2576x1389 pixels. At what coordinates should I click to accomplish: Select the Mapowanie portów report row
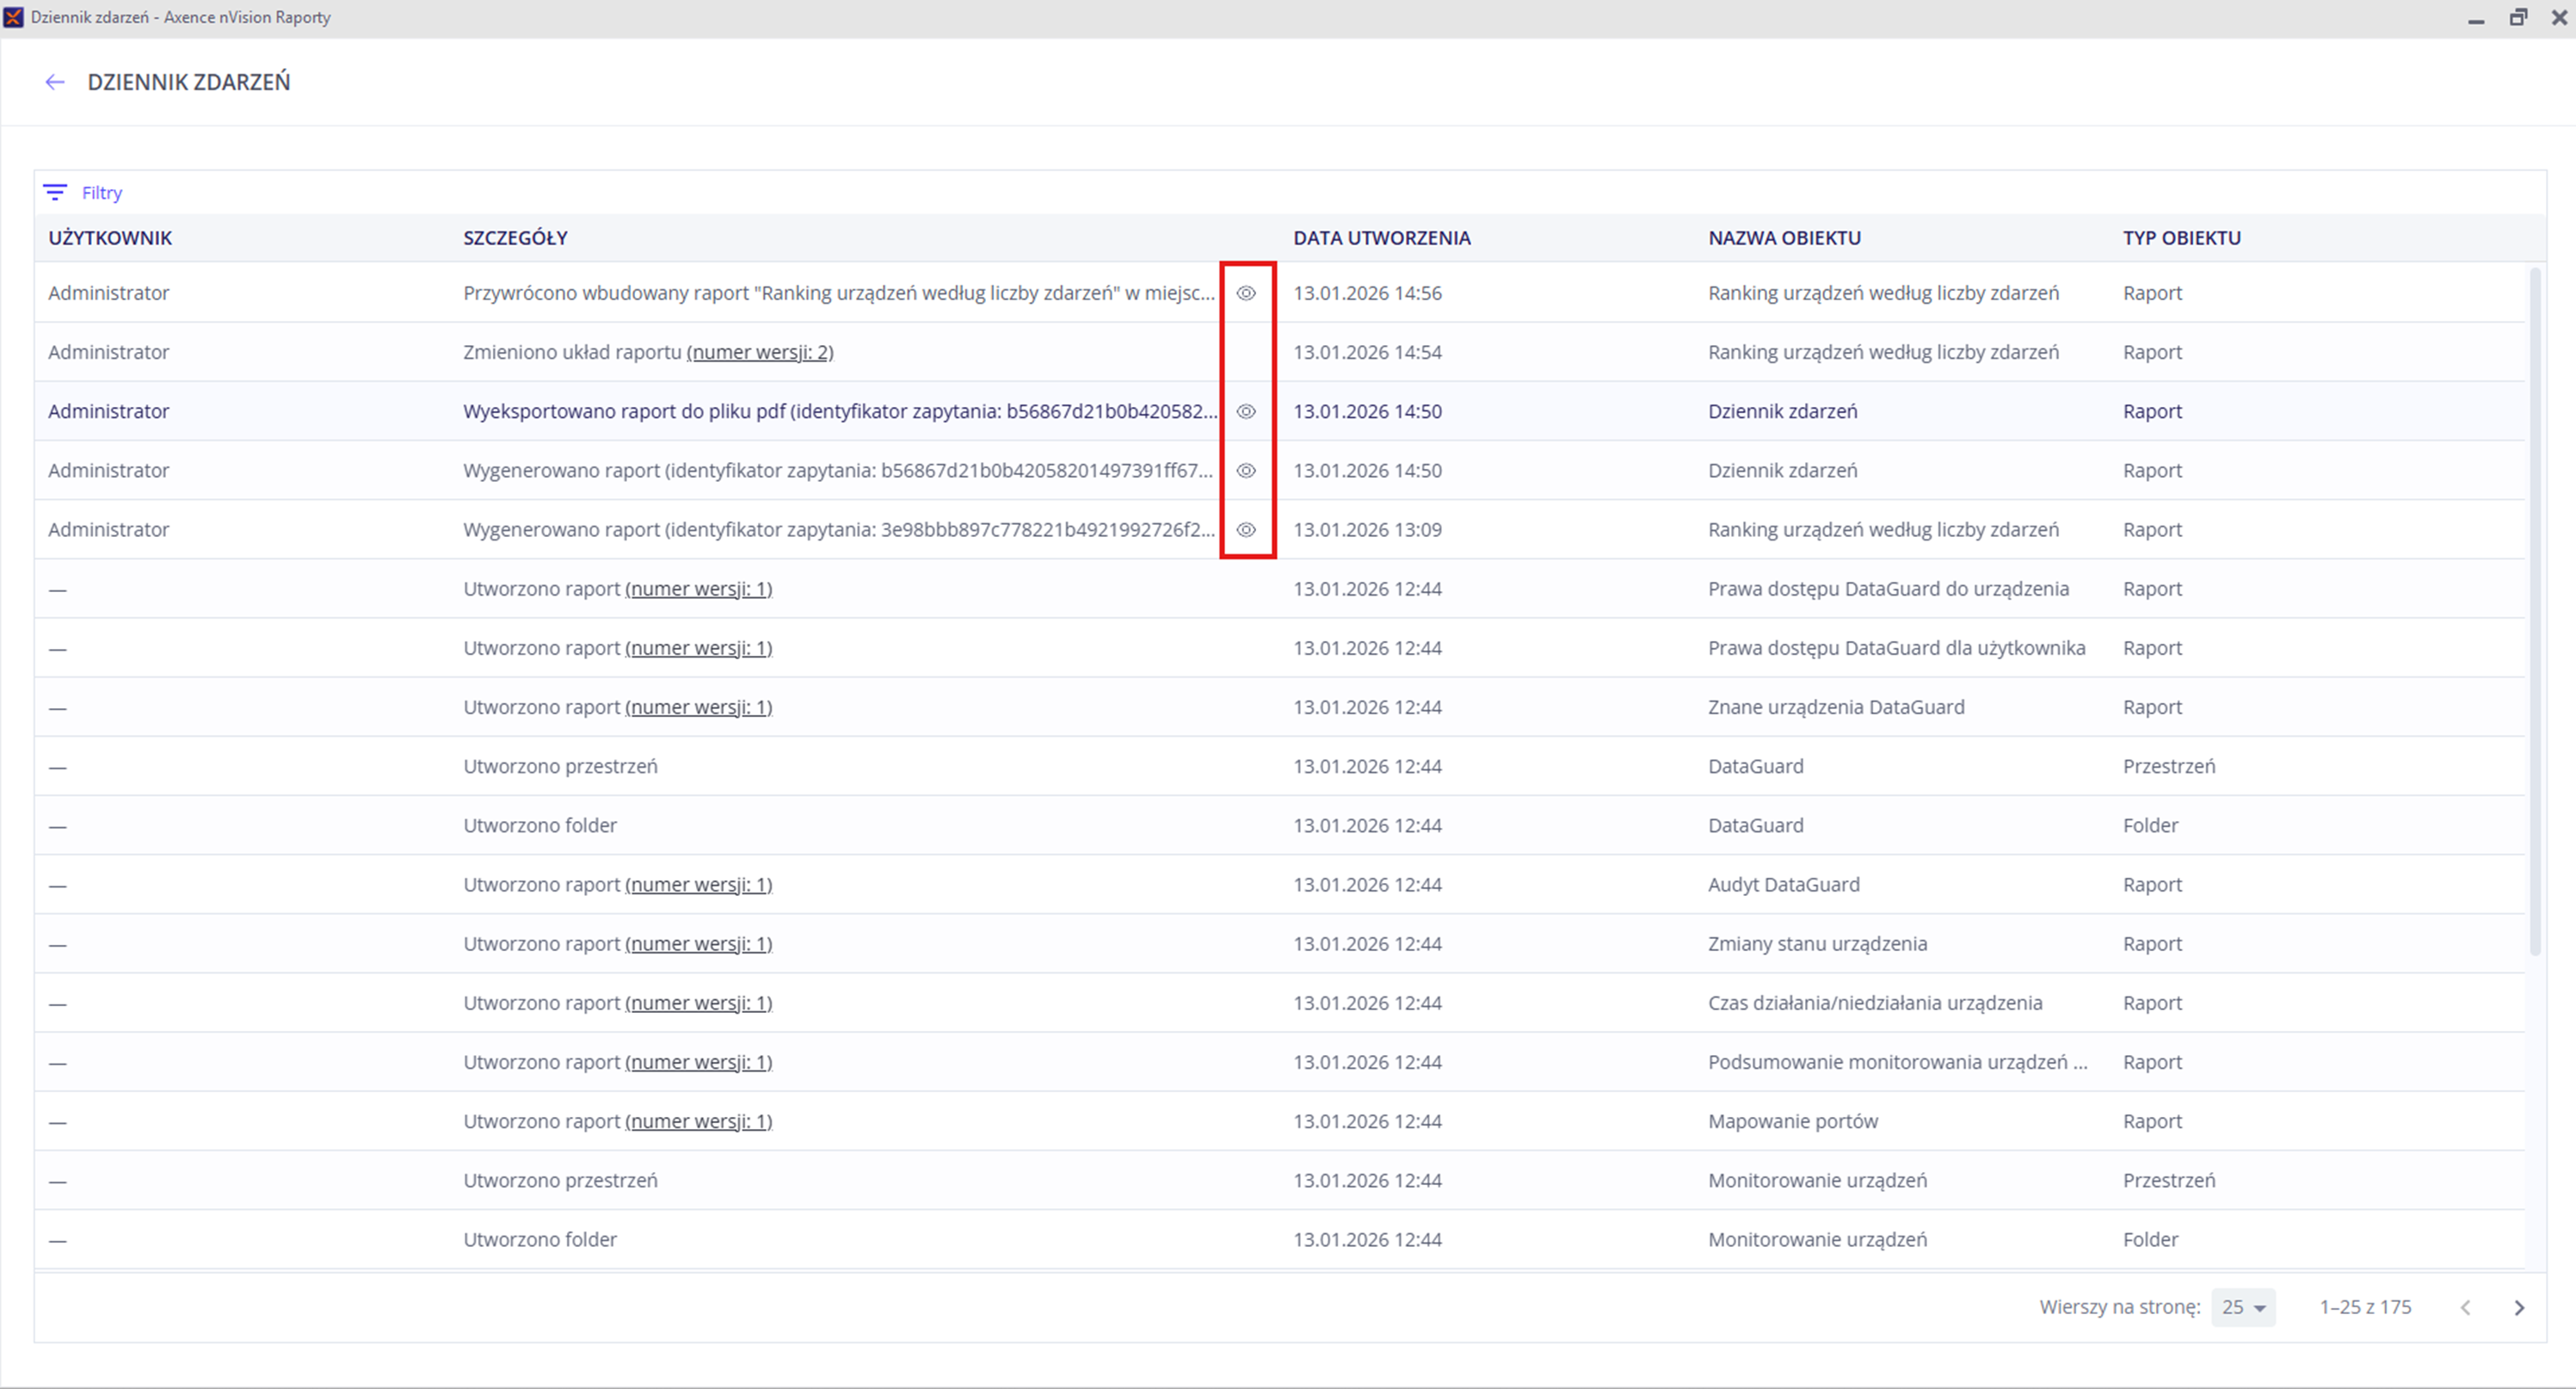[x=1792, y=1121]
